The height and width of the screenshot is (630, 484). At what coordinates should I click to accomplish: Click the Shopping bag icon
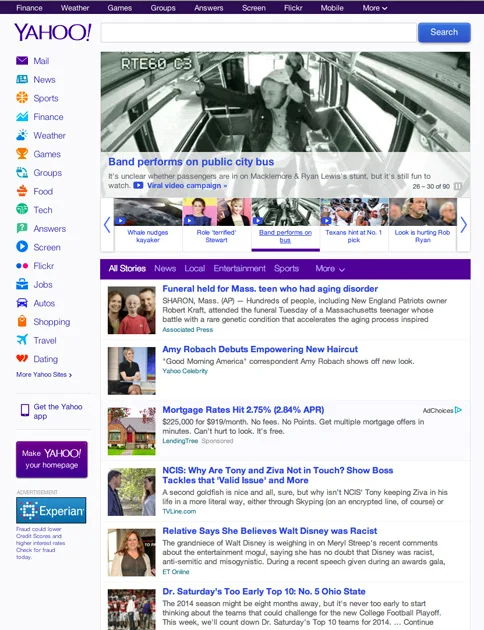click(x=22, y=321)
